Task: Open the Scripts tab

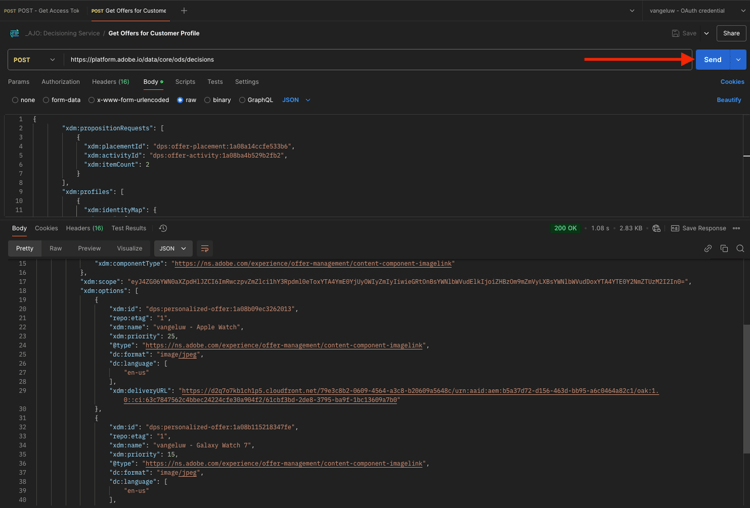Action: click(x=185, y=82)
